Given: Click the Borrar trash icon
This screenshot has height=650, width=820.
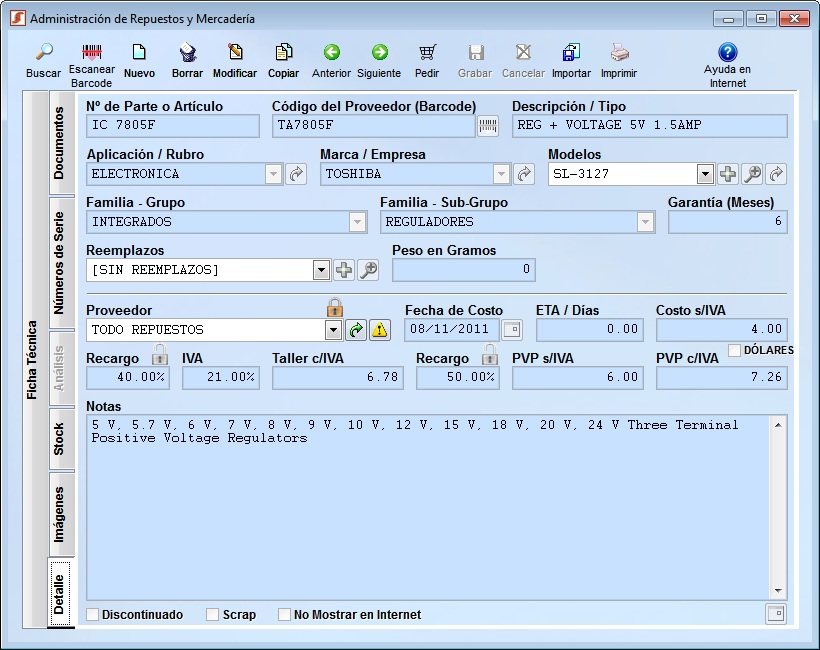Looking at the screenshot, I should [x=187, y=52].
